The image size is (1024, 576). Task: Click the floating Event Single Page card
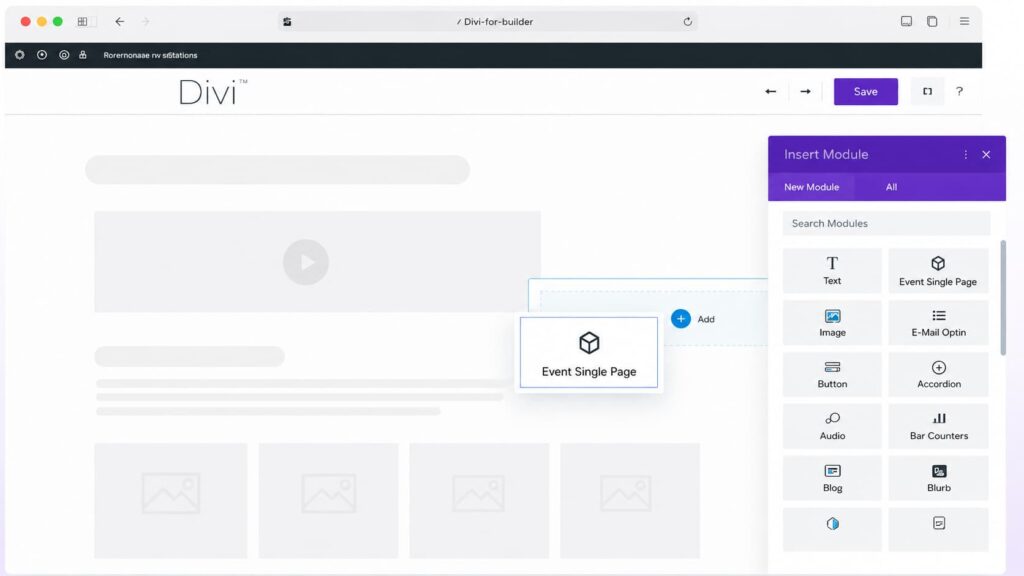[x=588, y=353]
